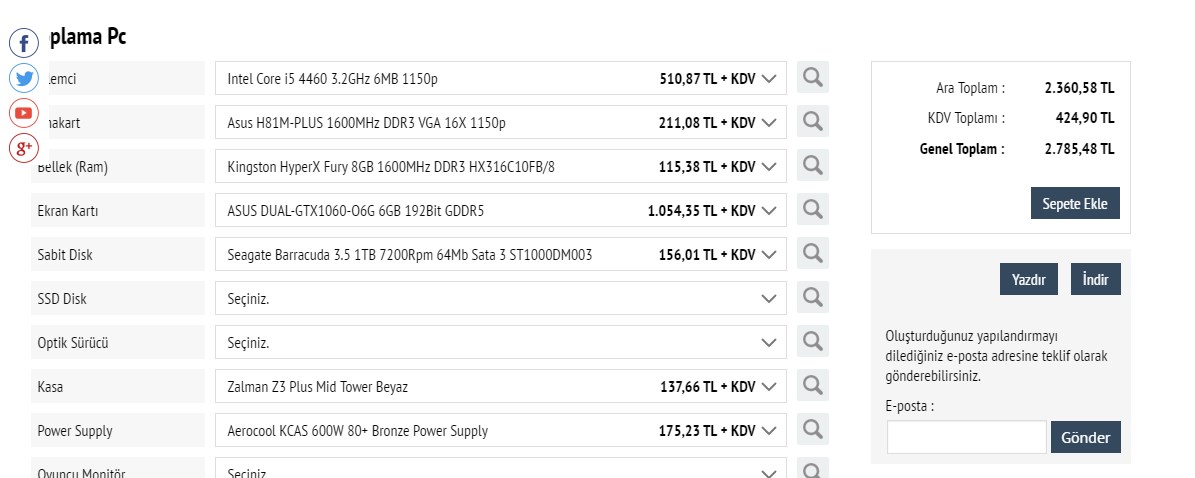This screenshot has height=478, width=1195.
Task: Open the Asus H81M-PLUS motherboard dropdown
Action: [x=501, y=122]
